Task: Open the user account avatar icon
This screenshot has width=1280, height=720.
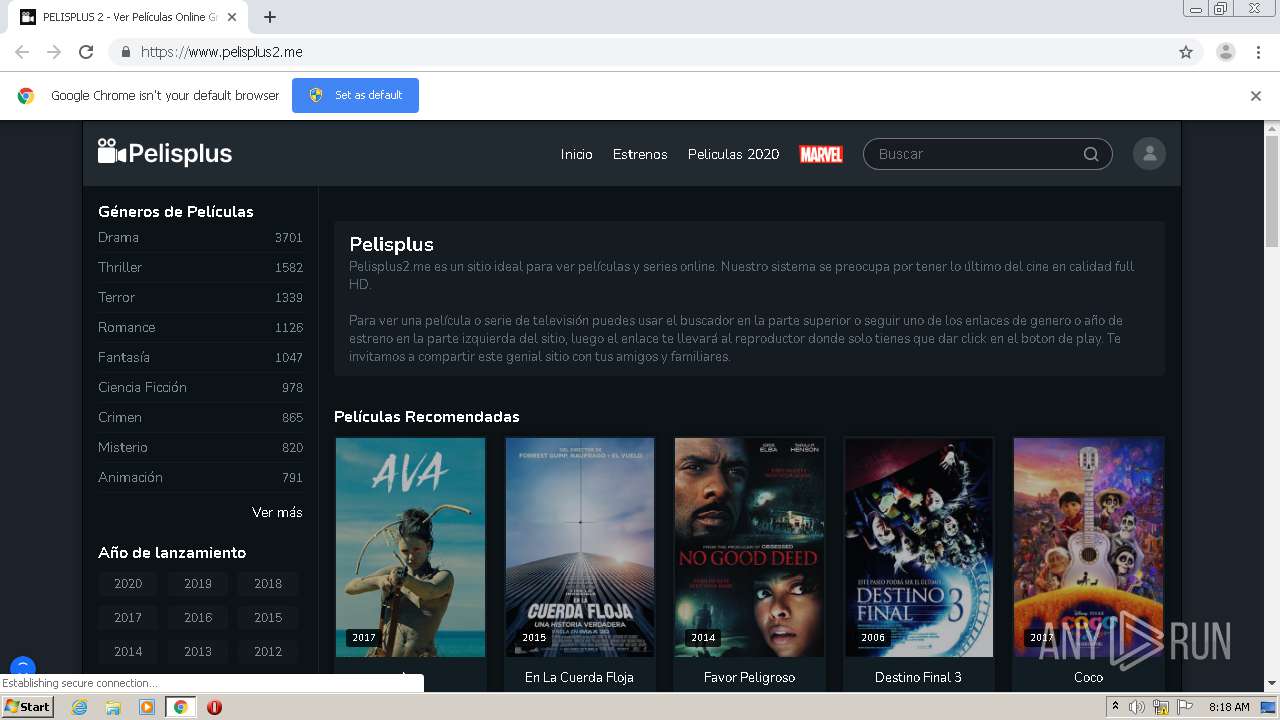Action: (x=1149, y=154)
